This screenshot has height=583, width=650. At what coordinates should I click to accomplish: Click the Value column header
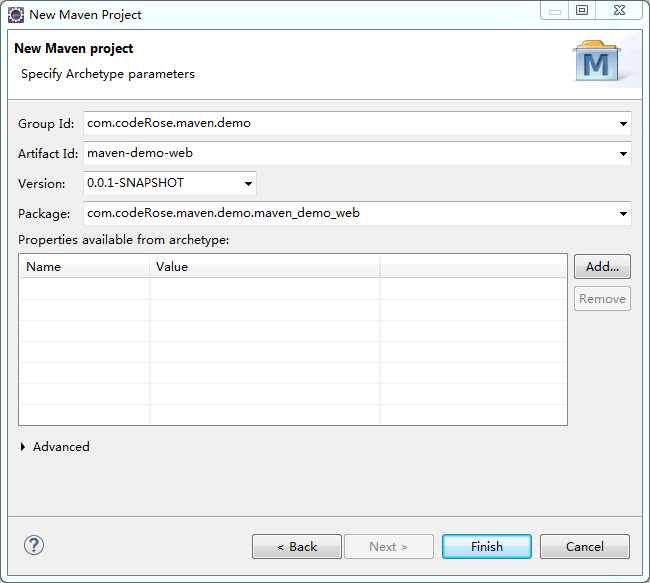pos(265,267)
